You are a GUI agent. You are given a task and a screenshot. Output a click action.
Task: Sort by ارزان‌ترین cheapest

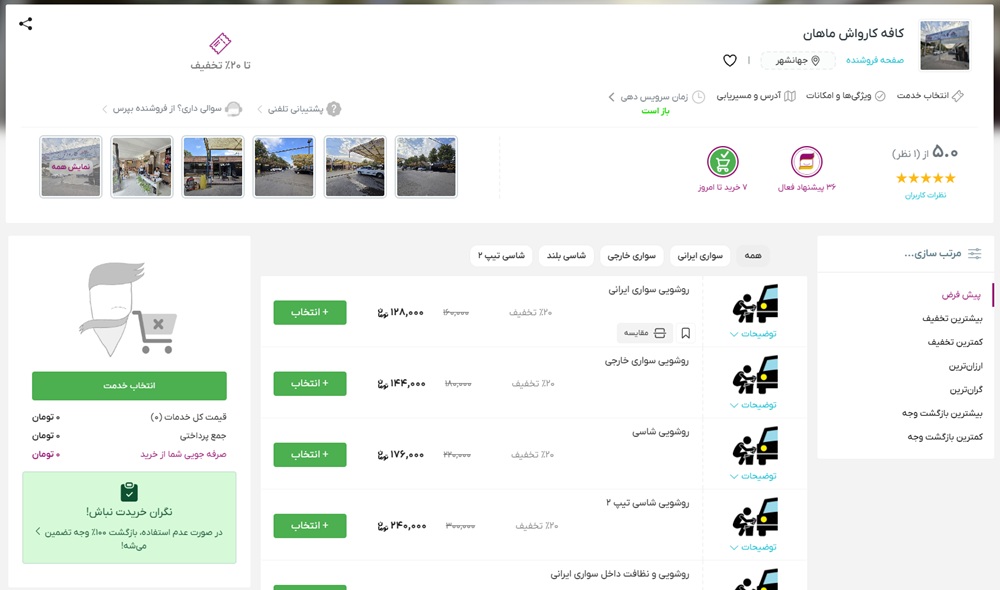[x=966, y=365]
